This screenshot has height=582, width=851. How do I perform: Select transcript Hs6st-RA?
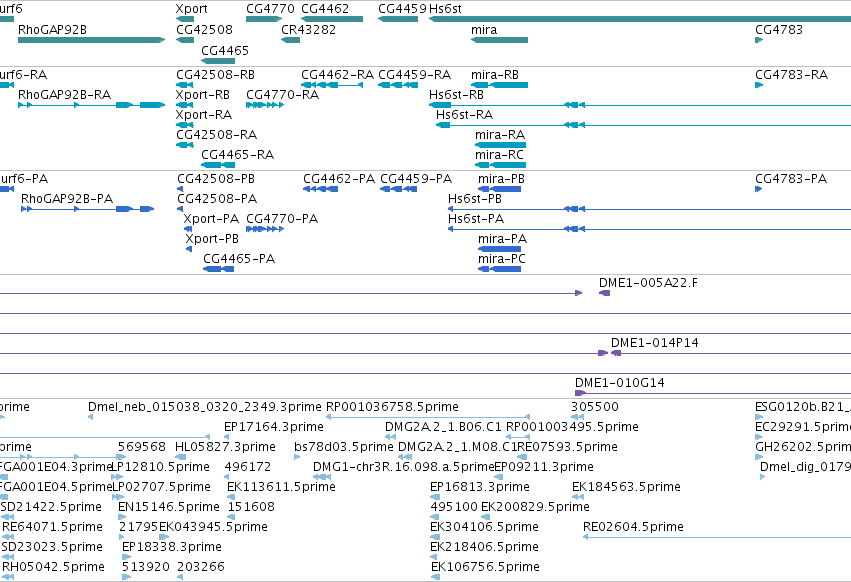coord(643,125)
